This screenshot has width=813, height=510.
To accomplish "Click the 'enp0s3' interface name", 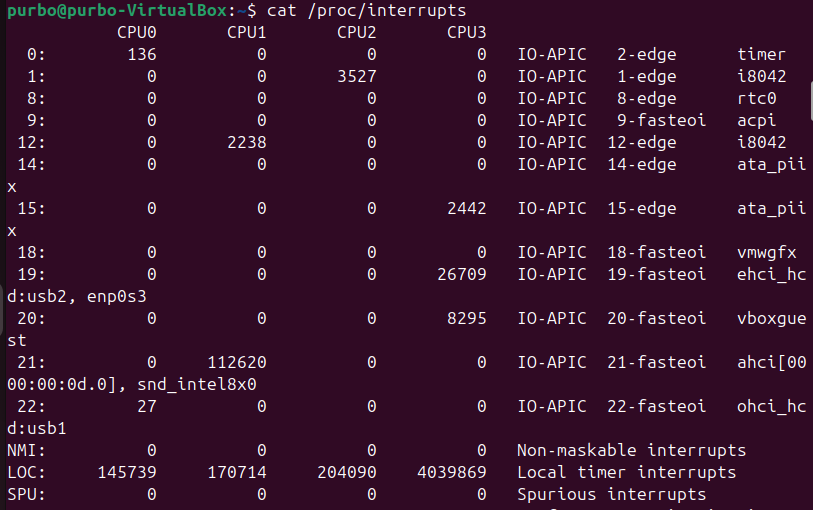I will (117, 296).
